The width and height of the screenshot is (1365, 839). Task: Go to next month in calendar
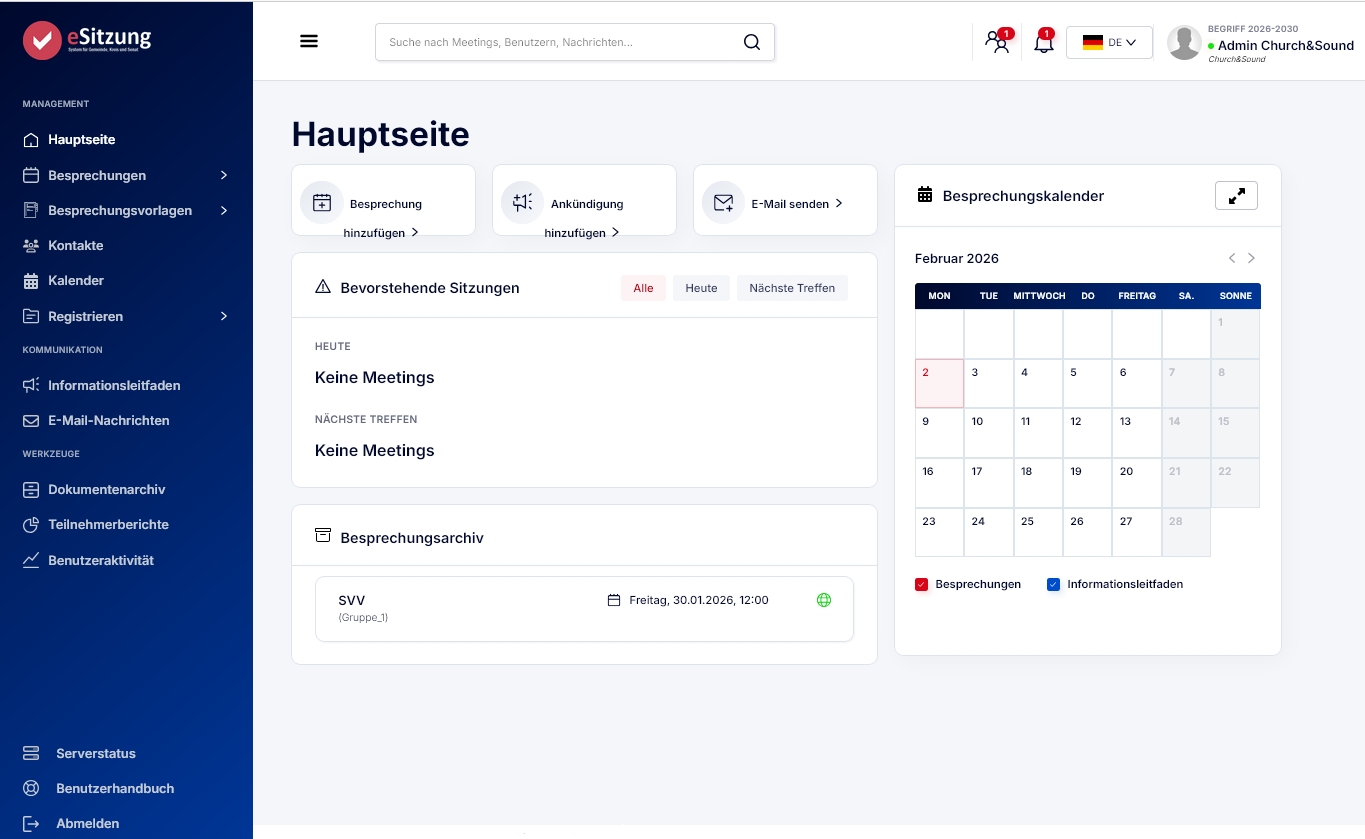[x=1251, y=258]
